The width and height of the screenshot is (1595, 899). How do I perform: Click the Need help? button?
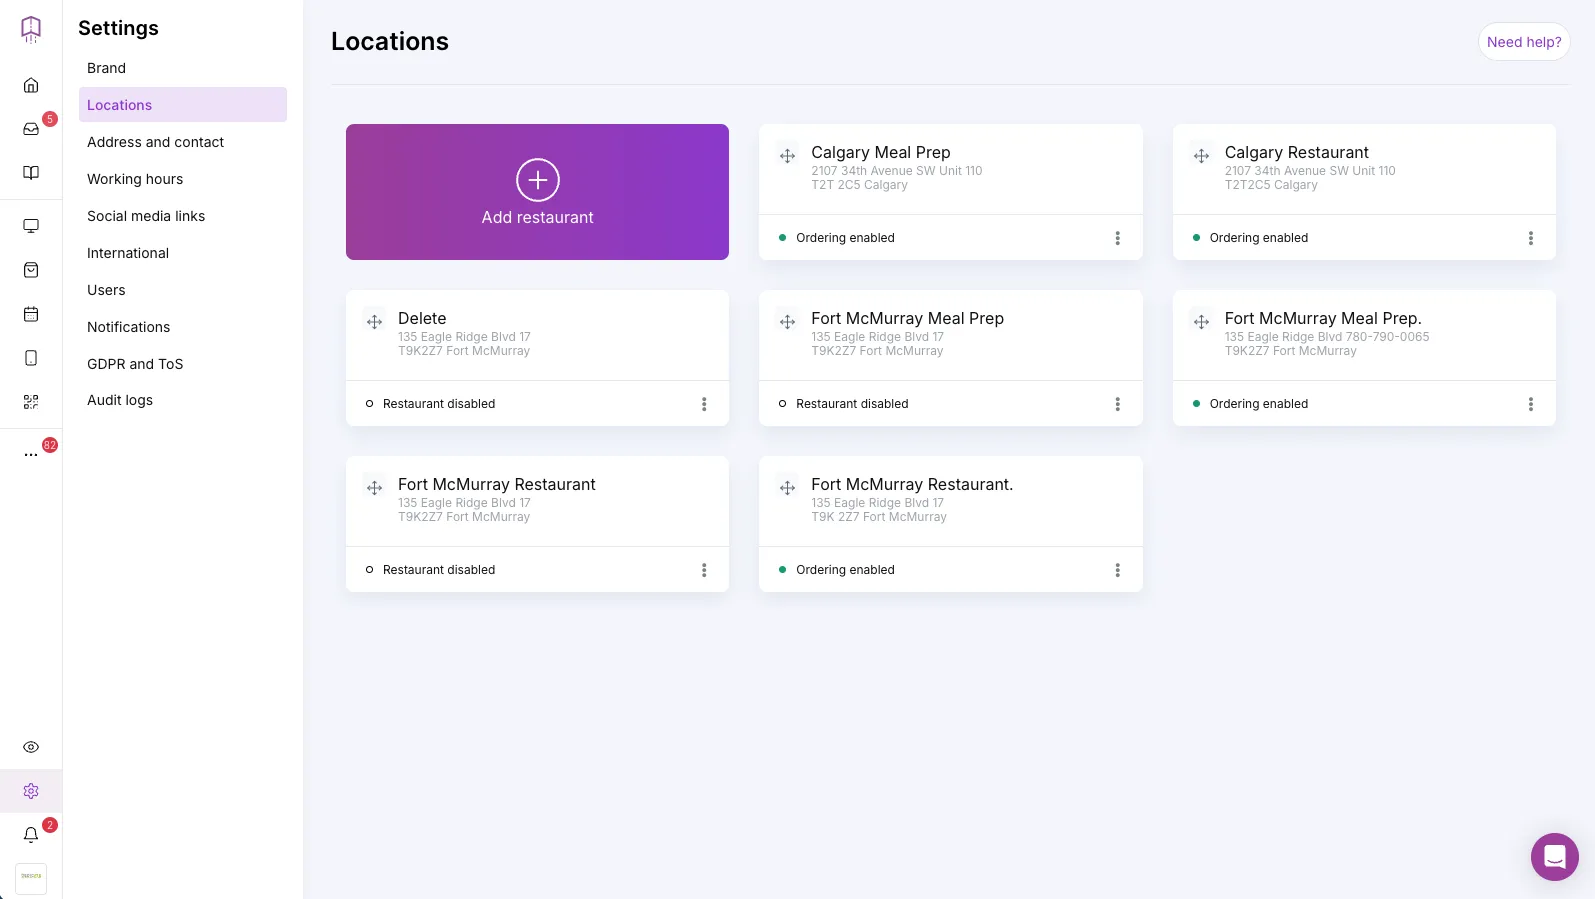pyautogui.click(x=1524, y=42)
